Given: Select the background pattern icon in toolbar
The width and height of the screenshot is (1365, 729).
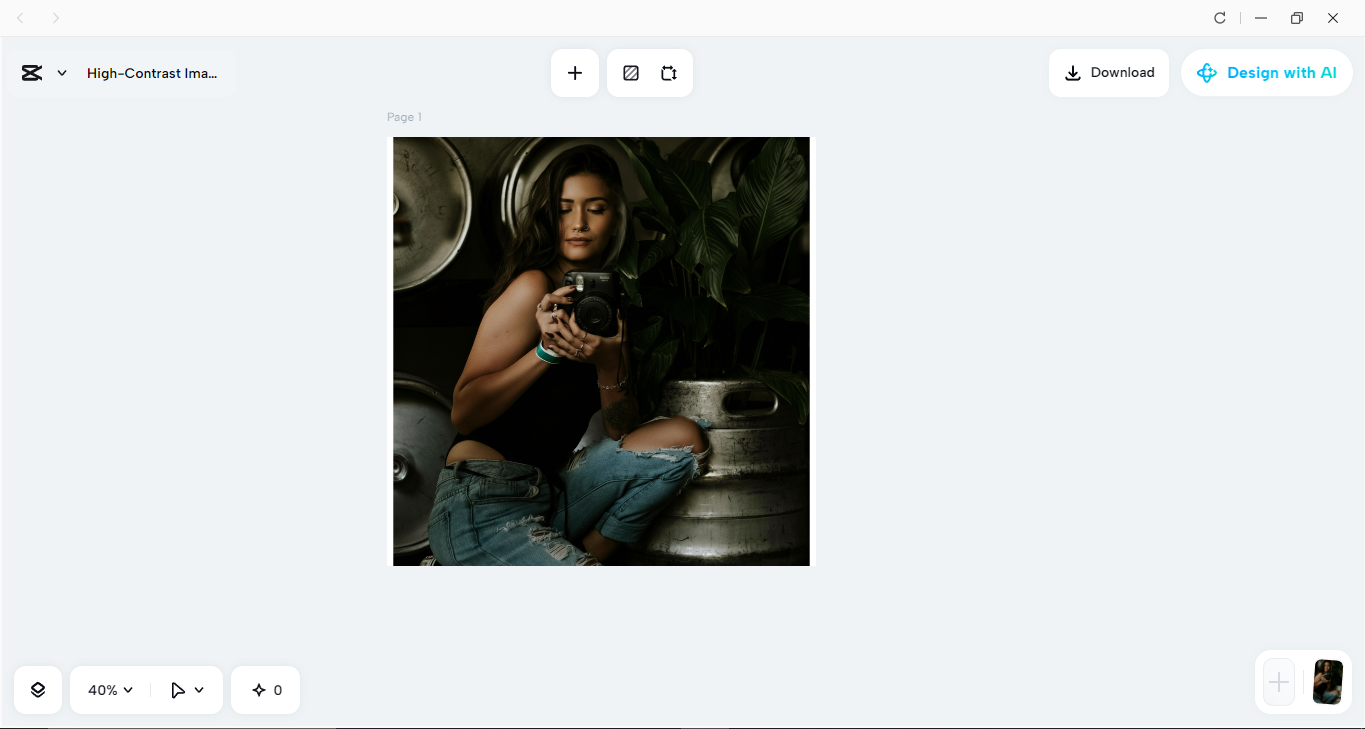Looking at the screenshot, I should click(631, 73).
